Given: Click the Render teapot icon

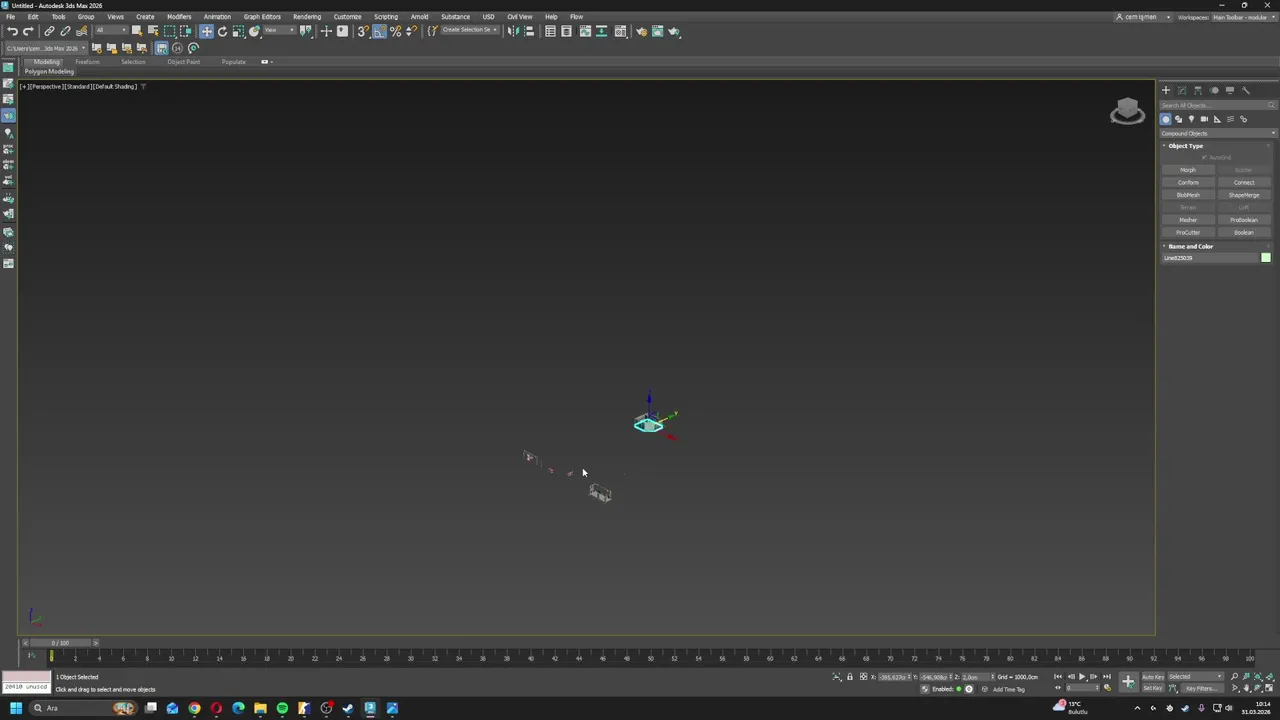Looking at the screenshot, I should click(x=673, y=31).
